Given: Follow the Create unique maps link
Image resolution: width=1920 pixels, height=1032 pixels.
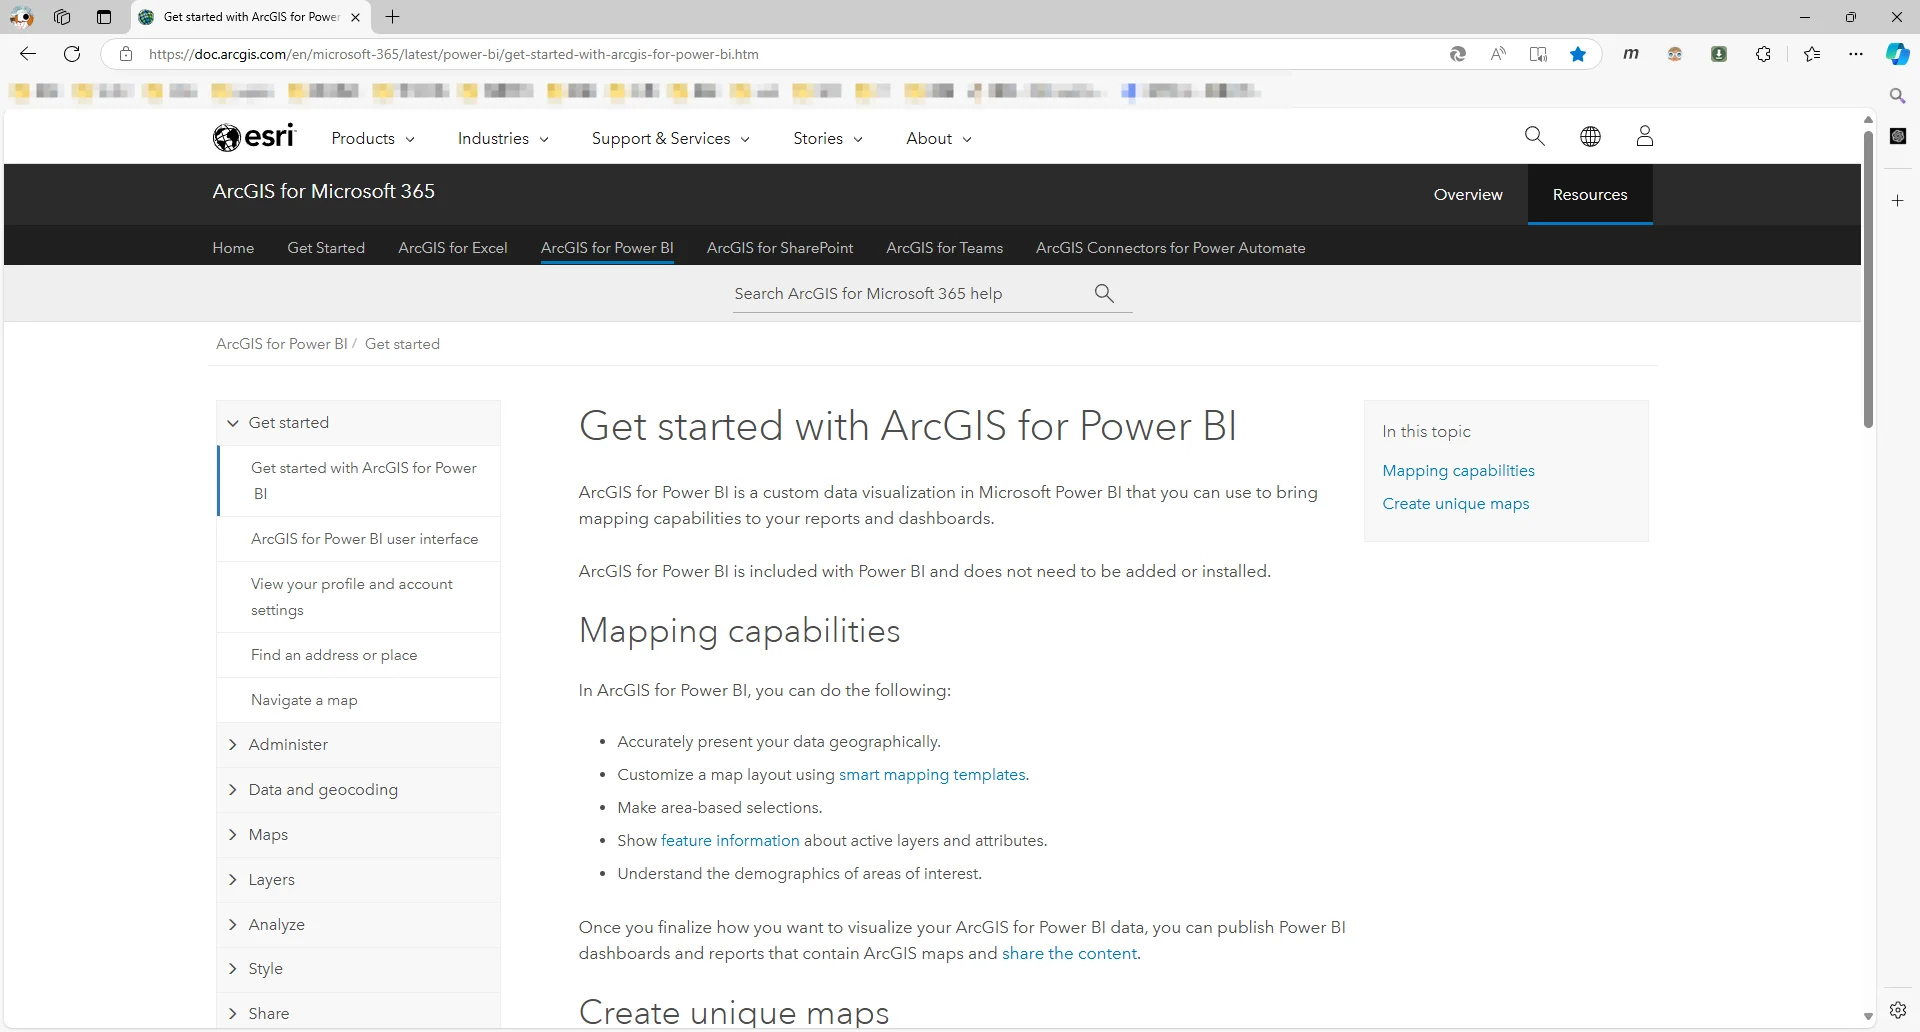Looking at the screenshot, I should (x=1455, y=503).
